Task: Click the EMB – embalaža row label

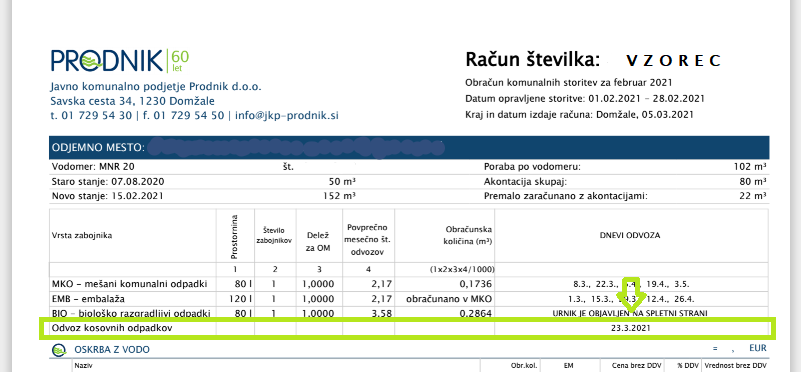Action: coord(88,298)
